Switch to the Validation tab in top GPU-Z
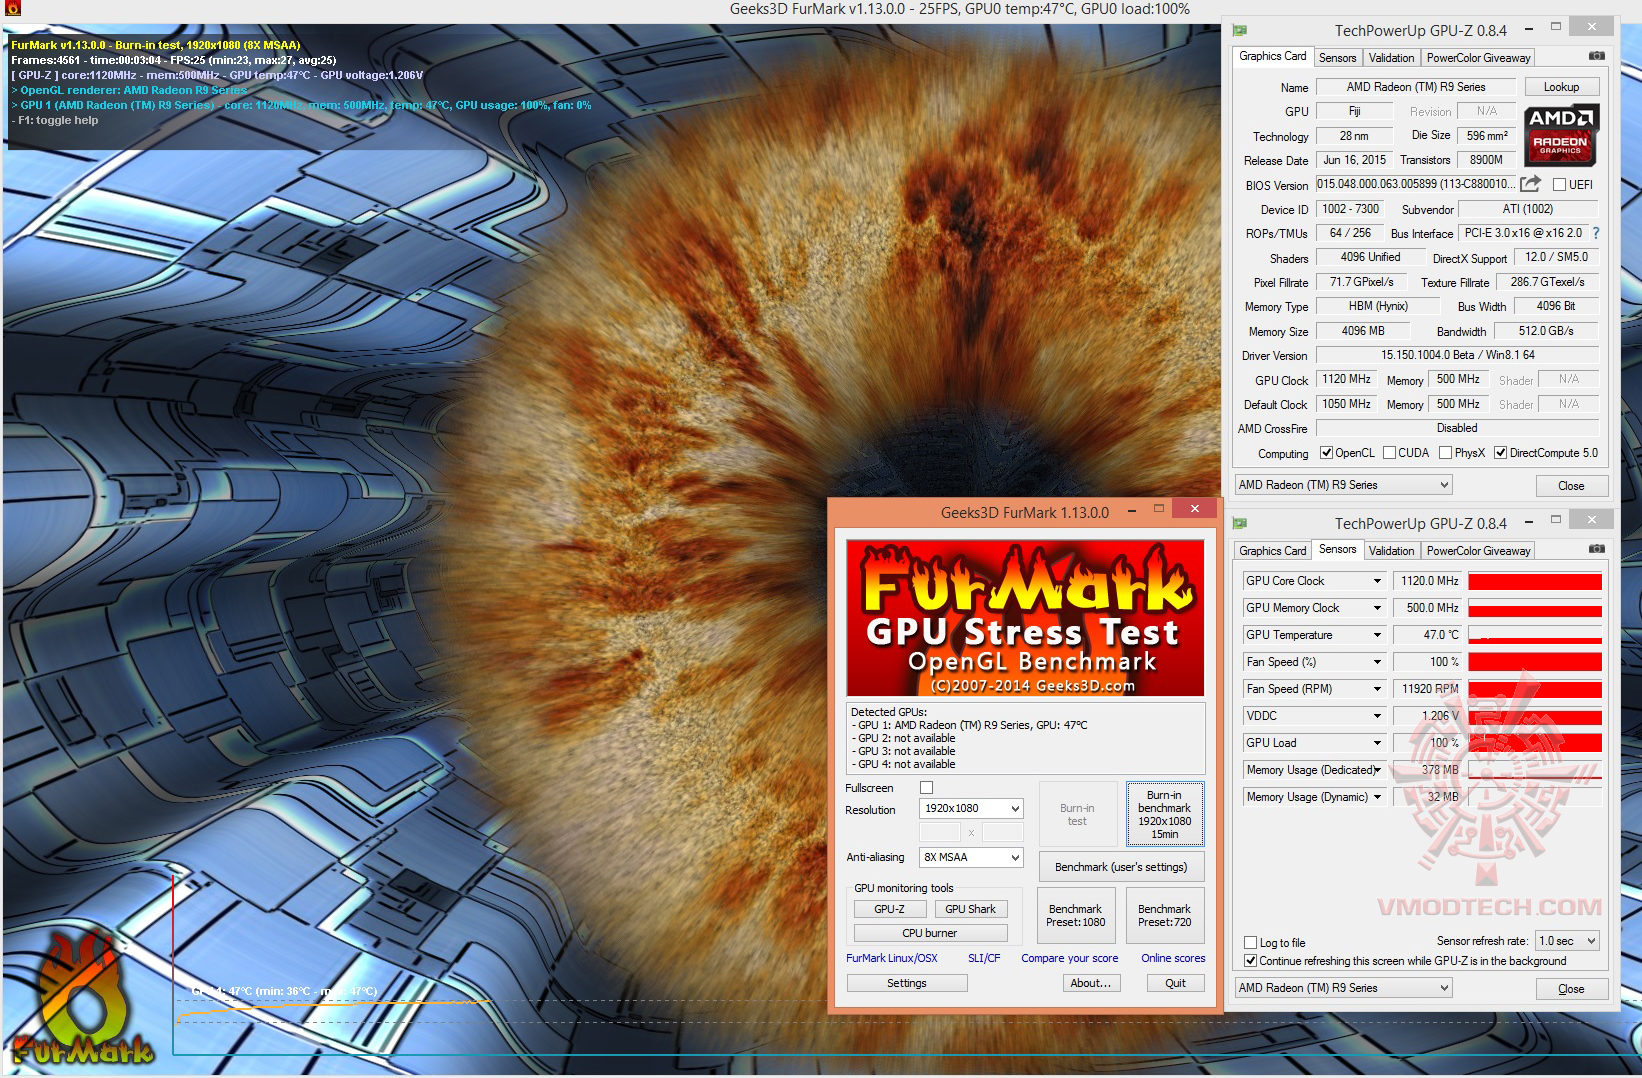Viewport: 1642px width, 1078px height. (x=1391, y=57)
